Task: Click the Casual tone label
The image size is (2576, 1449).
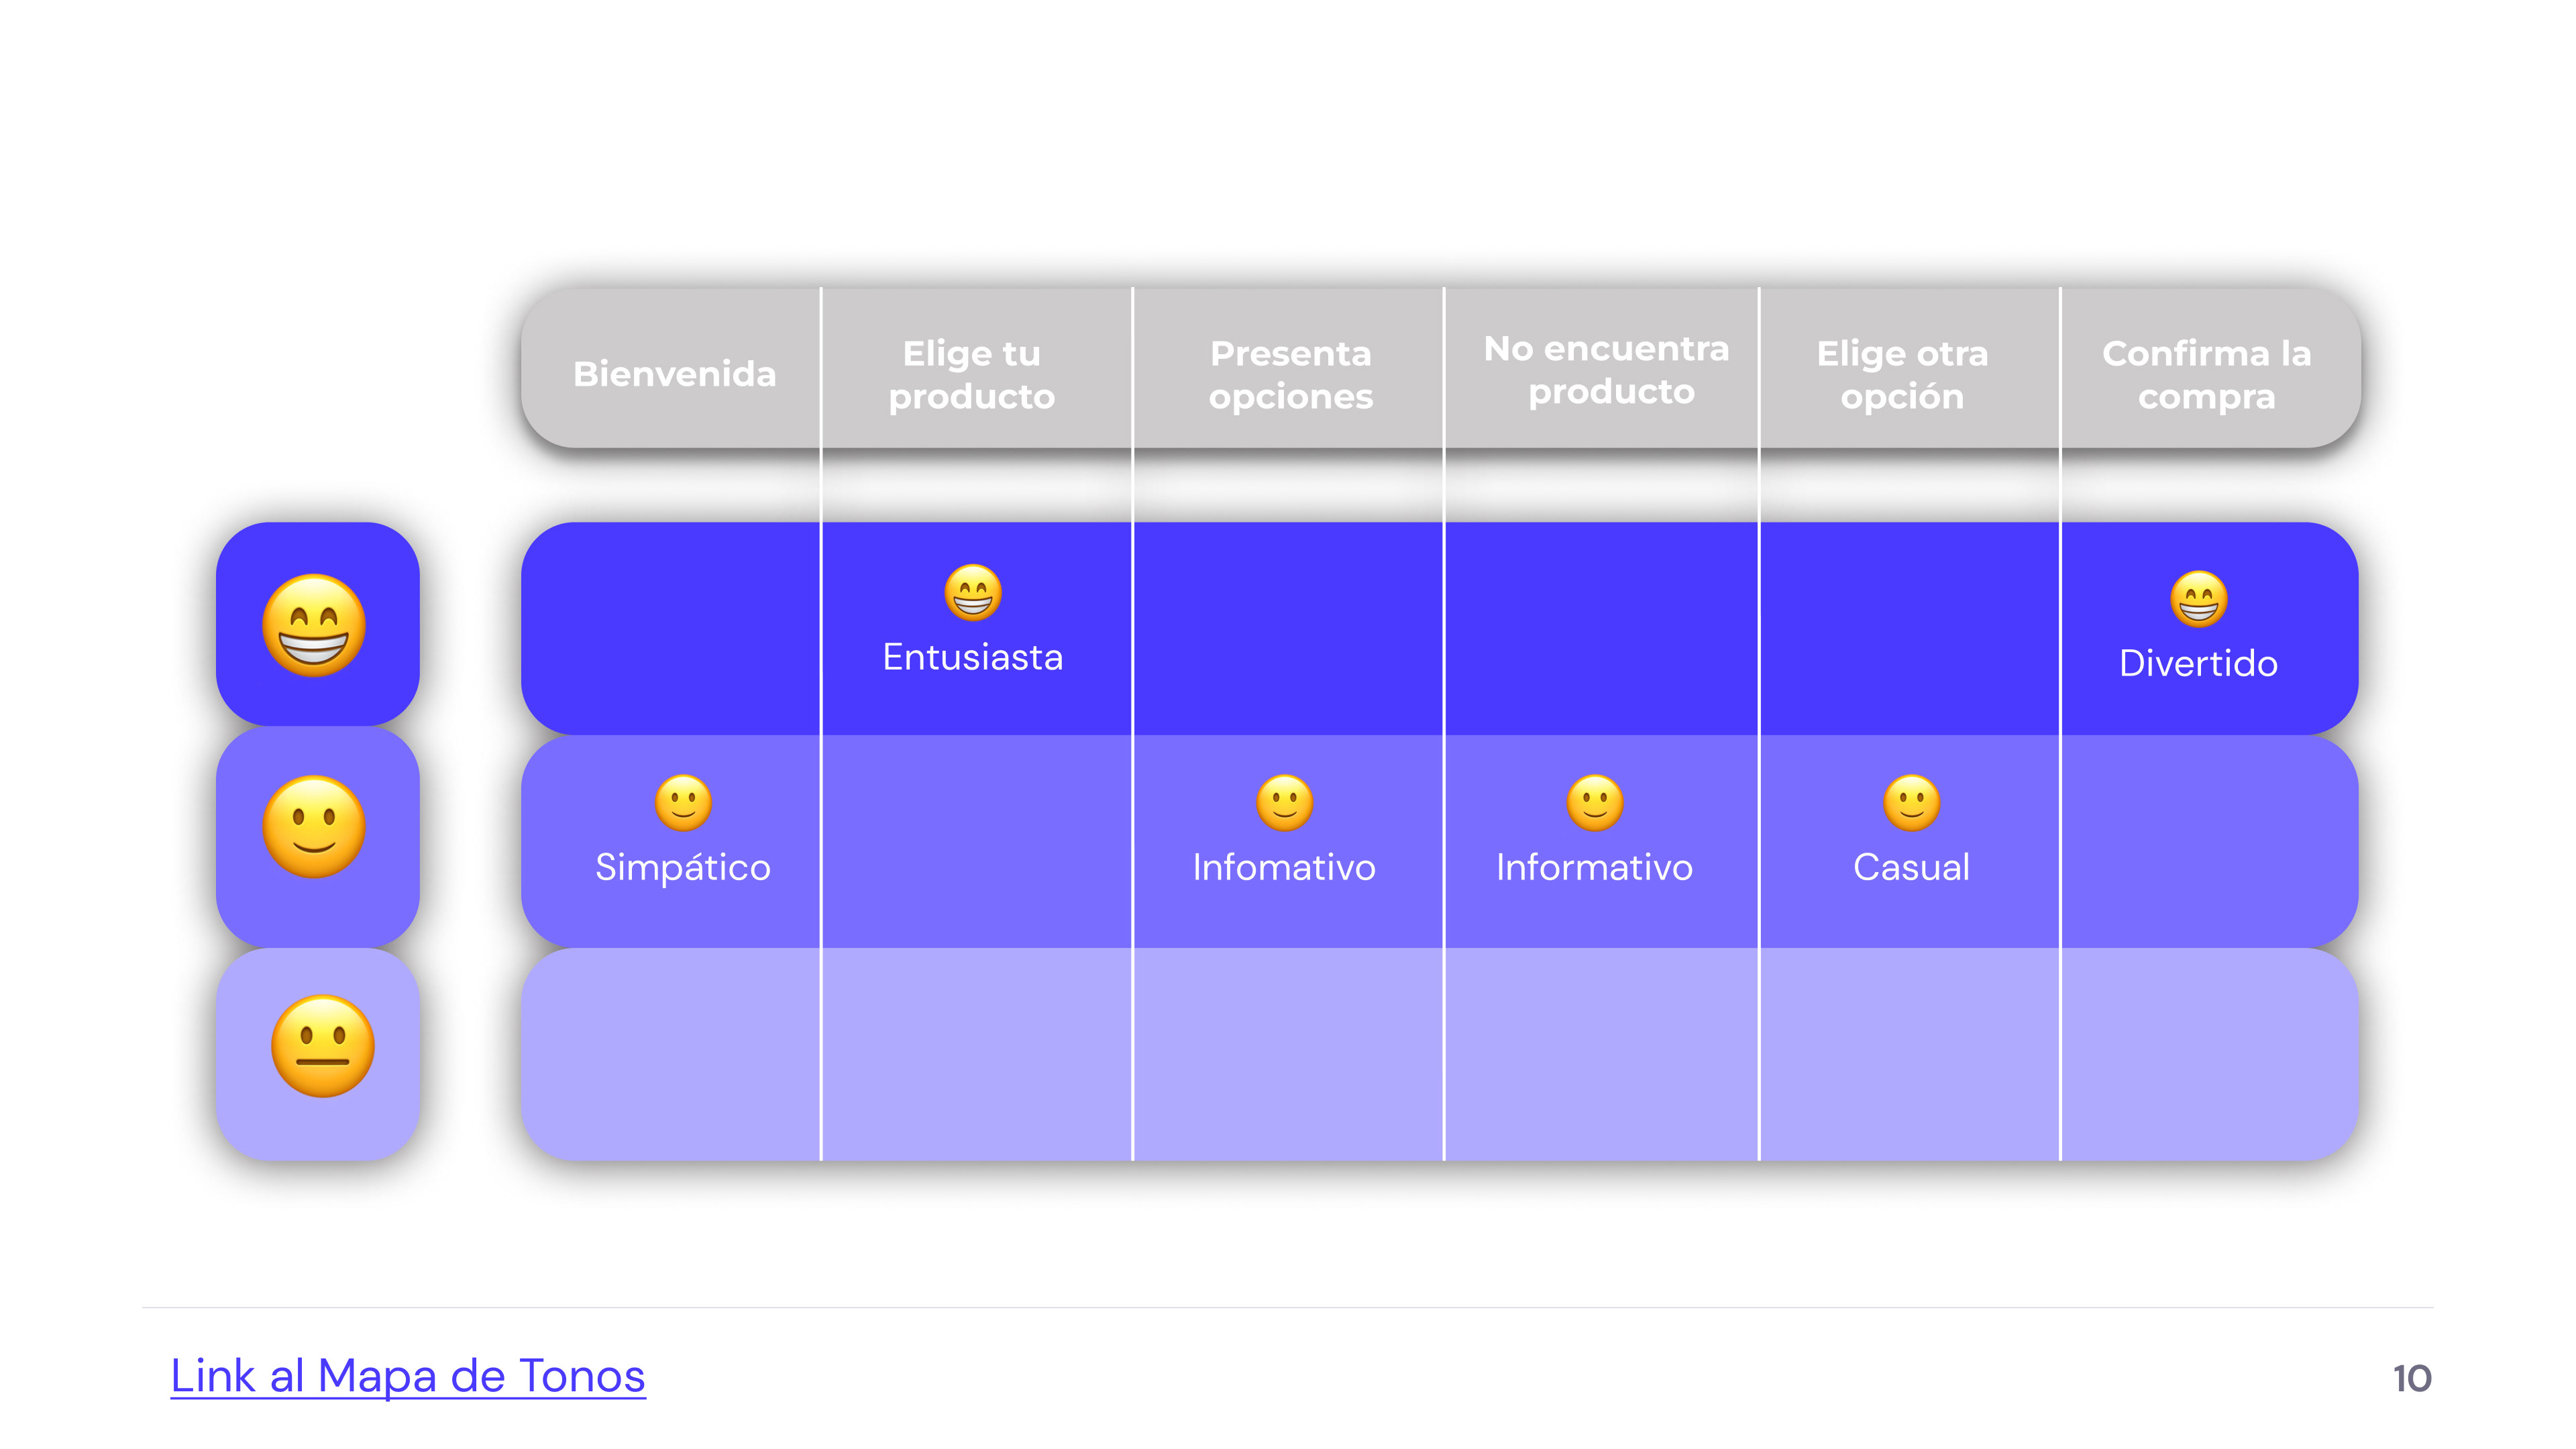Action: pos(1911,867)
